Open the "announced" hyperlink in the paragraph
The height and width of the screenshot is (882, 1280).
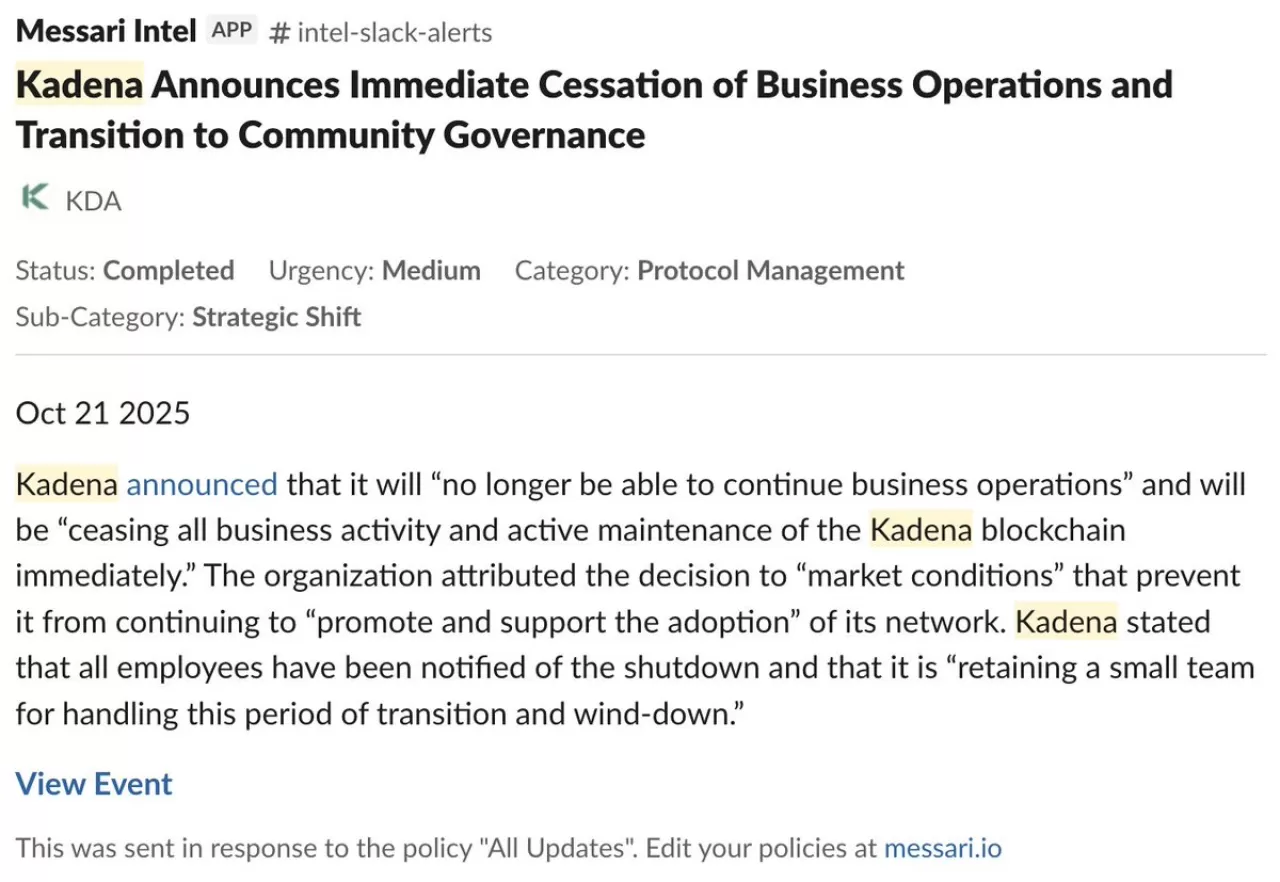(x=201, y=484)
